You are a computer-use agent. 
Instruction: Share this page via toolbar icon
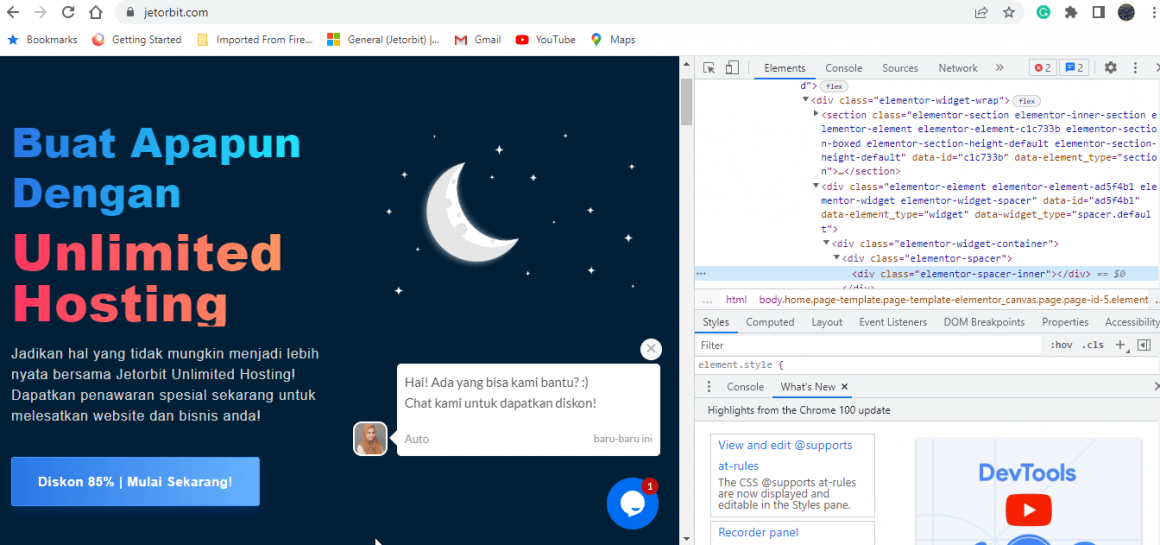(x=981, y=12)
